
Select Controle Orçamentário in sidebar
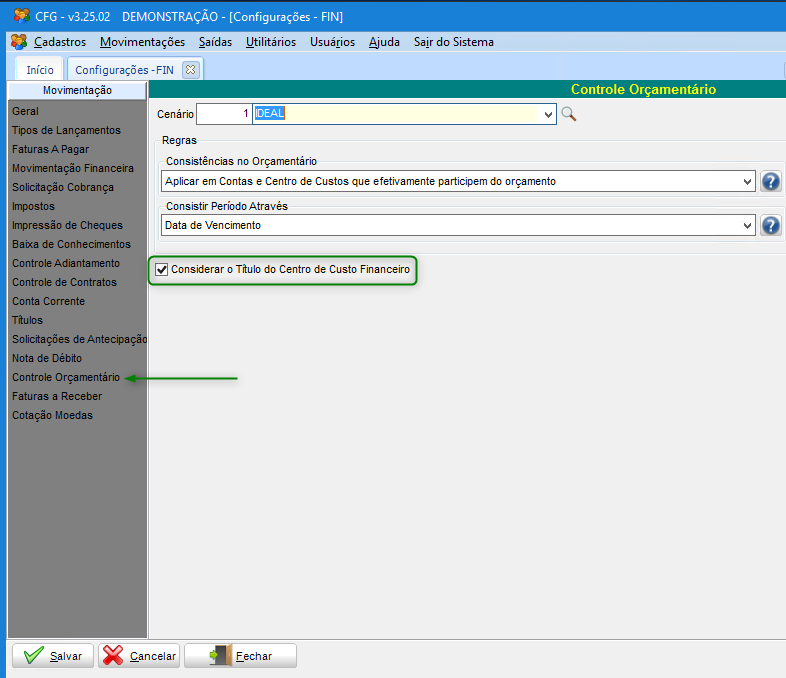[66, 377]
